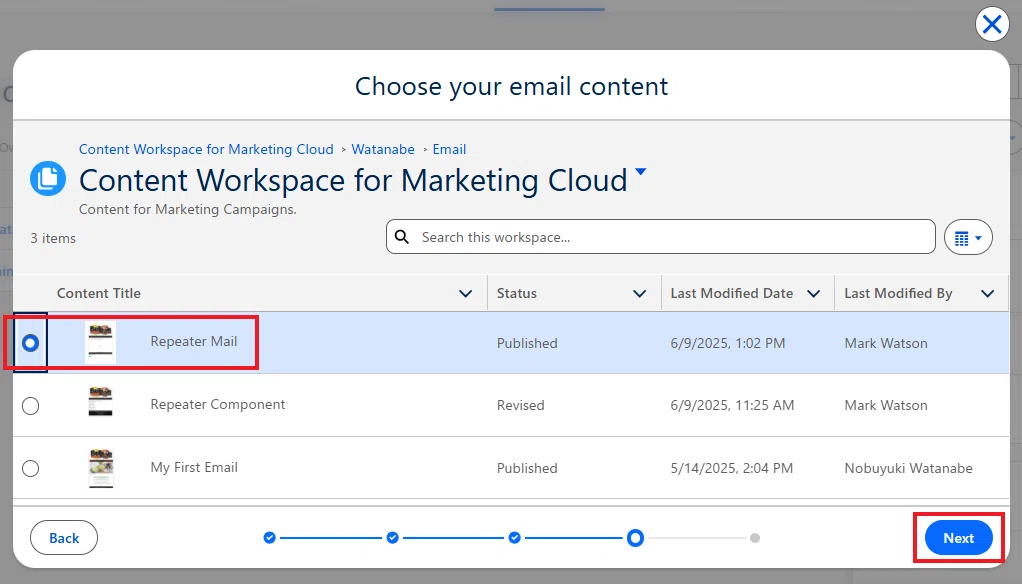Open the table display options menu
The height and width of the screenshot is (584, 1022).
tap(968, 237)
